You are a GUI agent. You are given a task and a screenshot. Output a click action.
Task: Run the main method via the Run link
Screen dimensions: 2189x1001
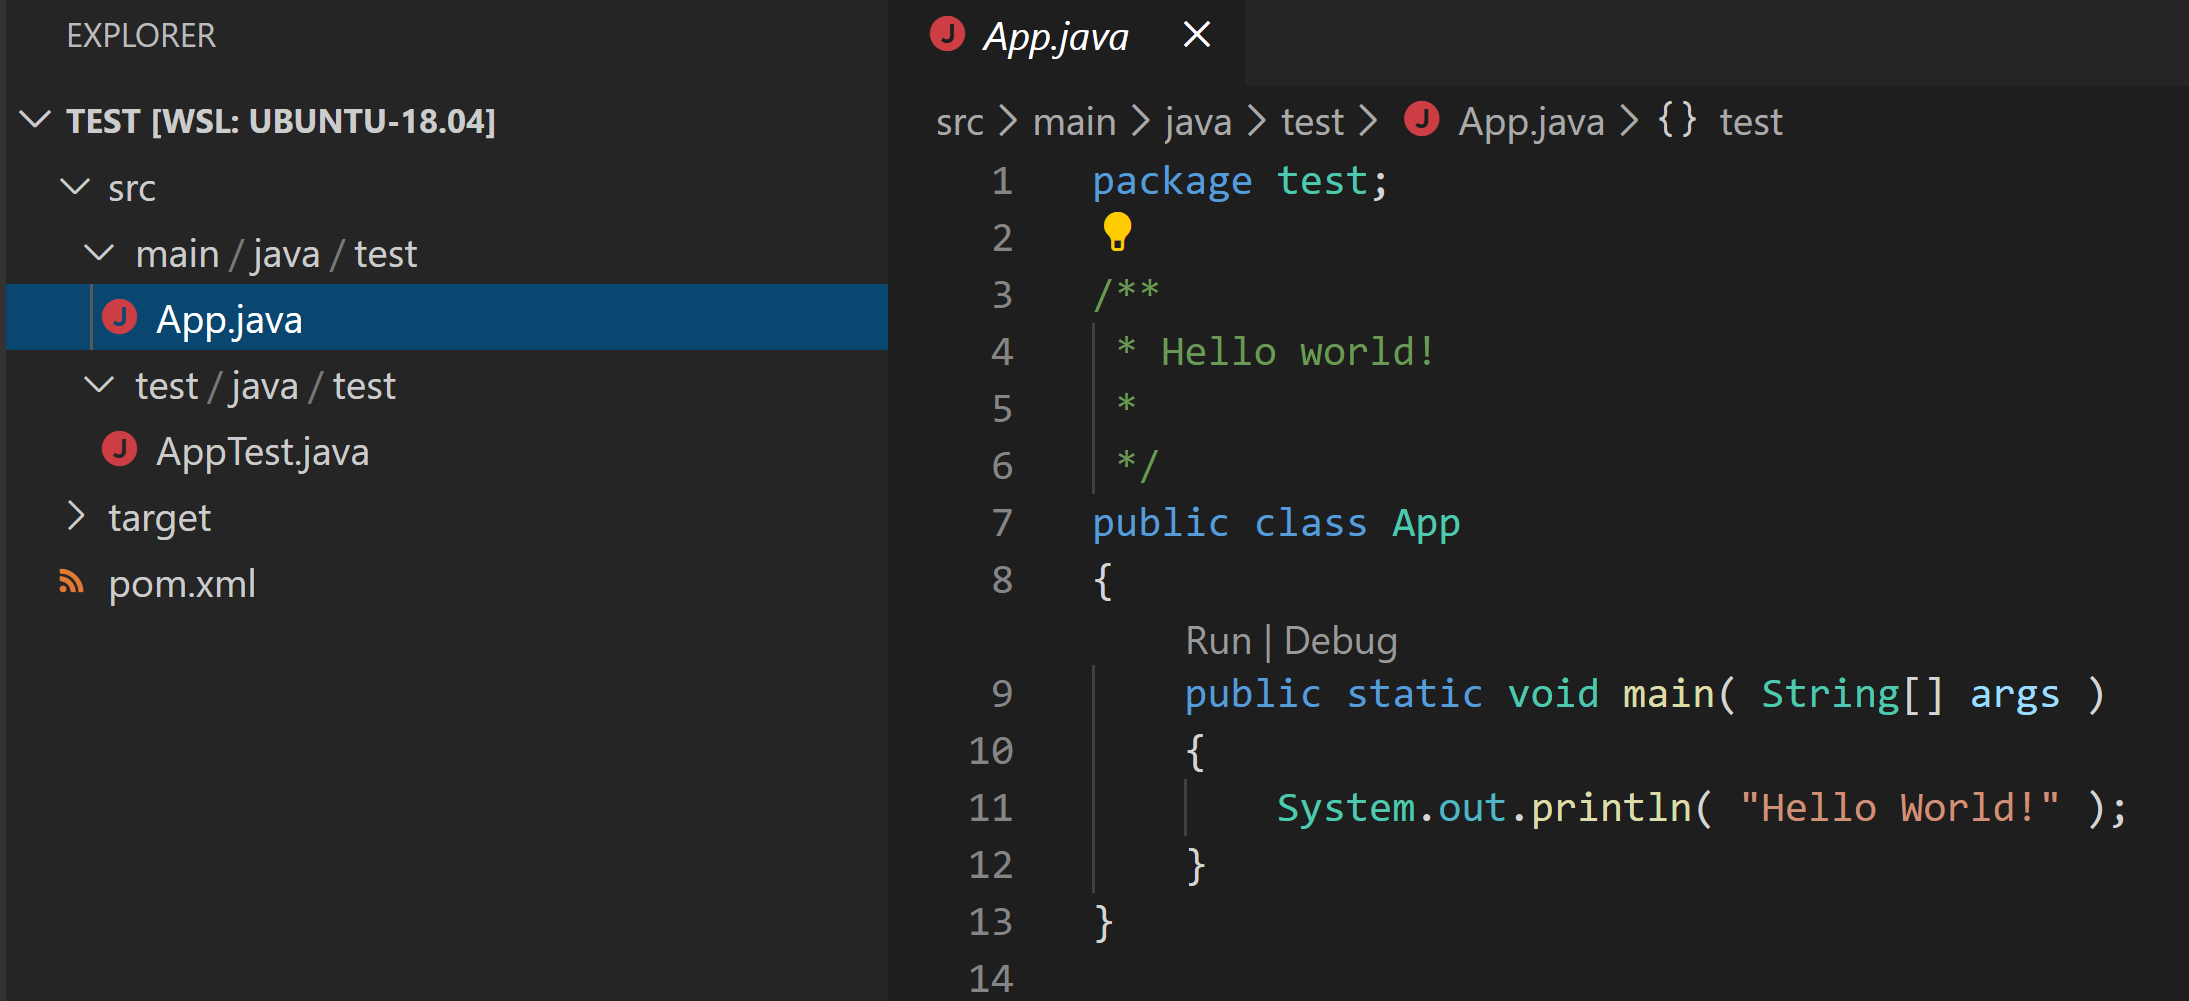point(1218,640)
